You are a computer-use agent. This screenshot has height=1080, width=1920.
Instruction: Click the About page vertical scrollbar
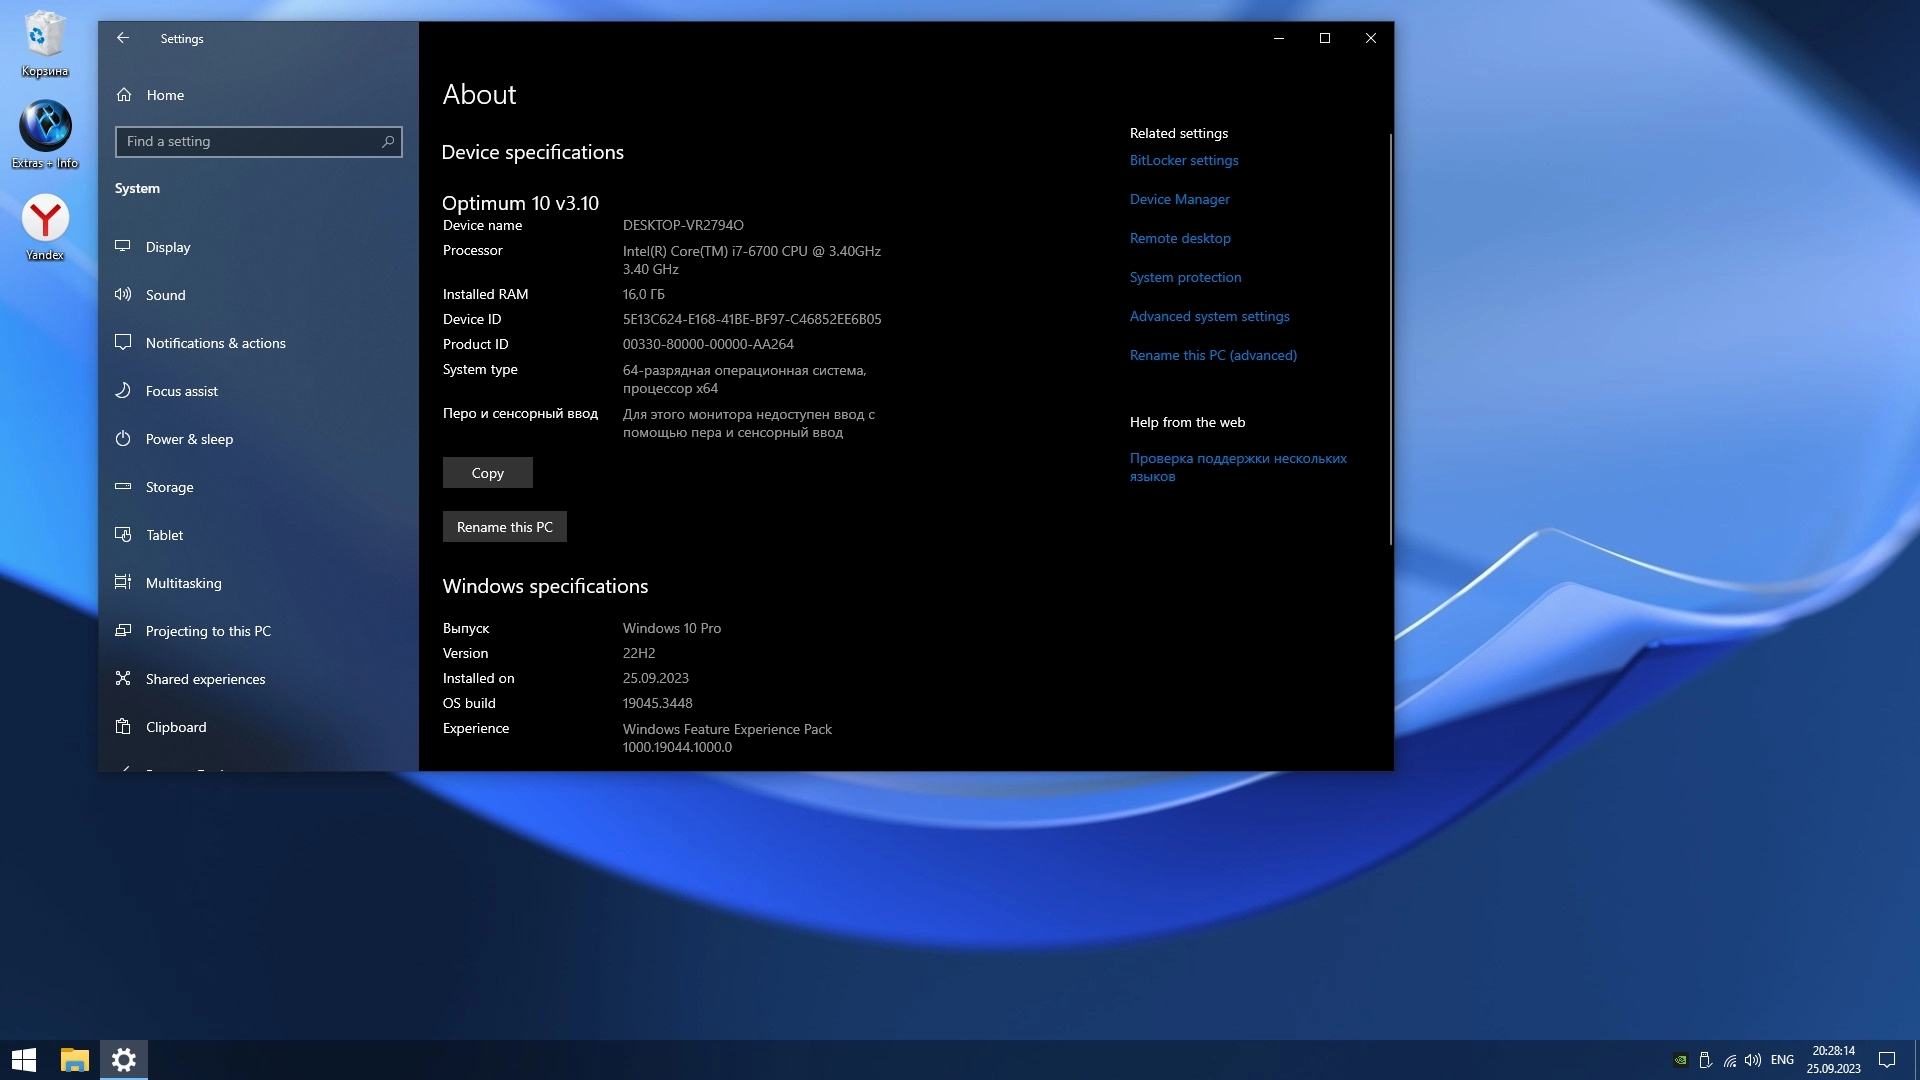[1390, 340]
